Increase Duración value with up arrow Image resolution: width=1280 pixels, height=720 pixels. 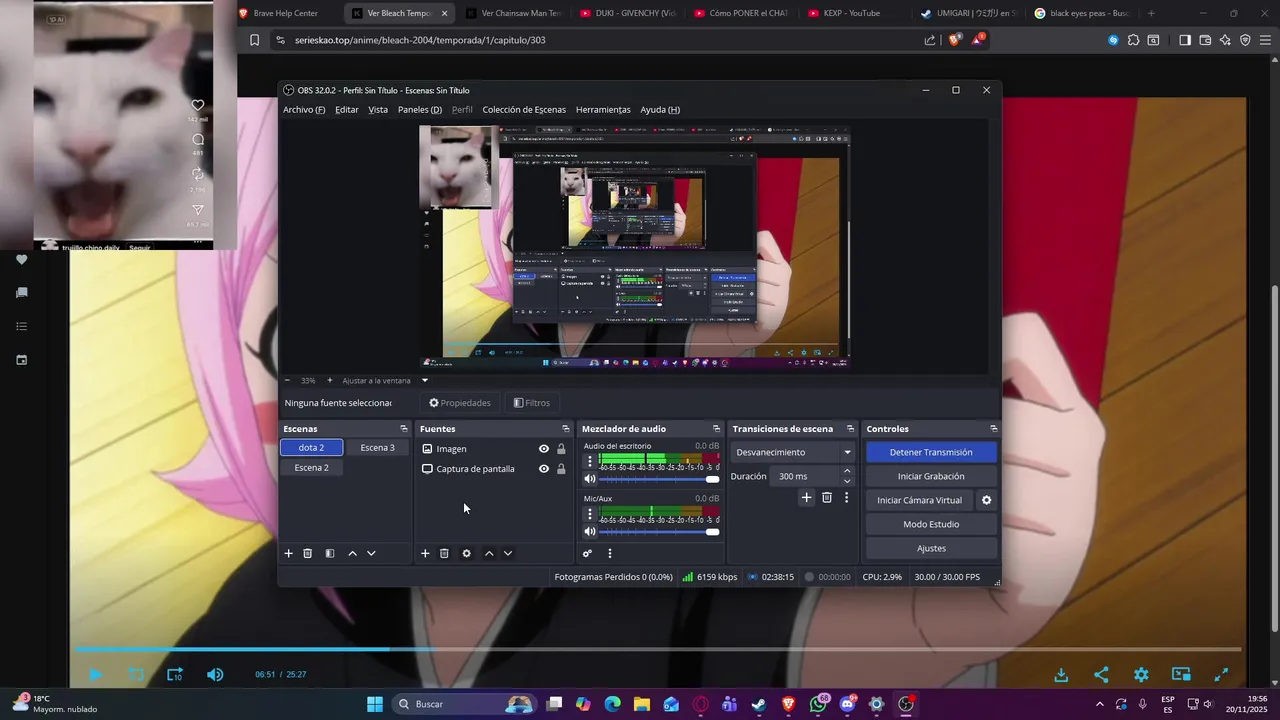click(x=847, y=471)
